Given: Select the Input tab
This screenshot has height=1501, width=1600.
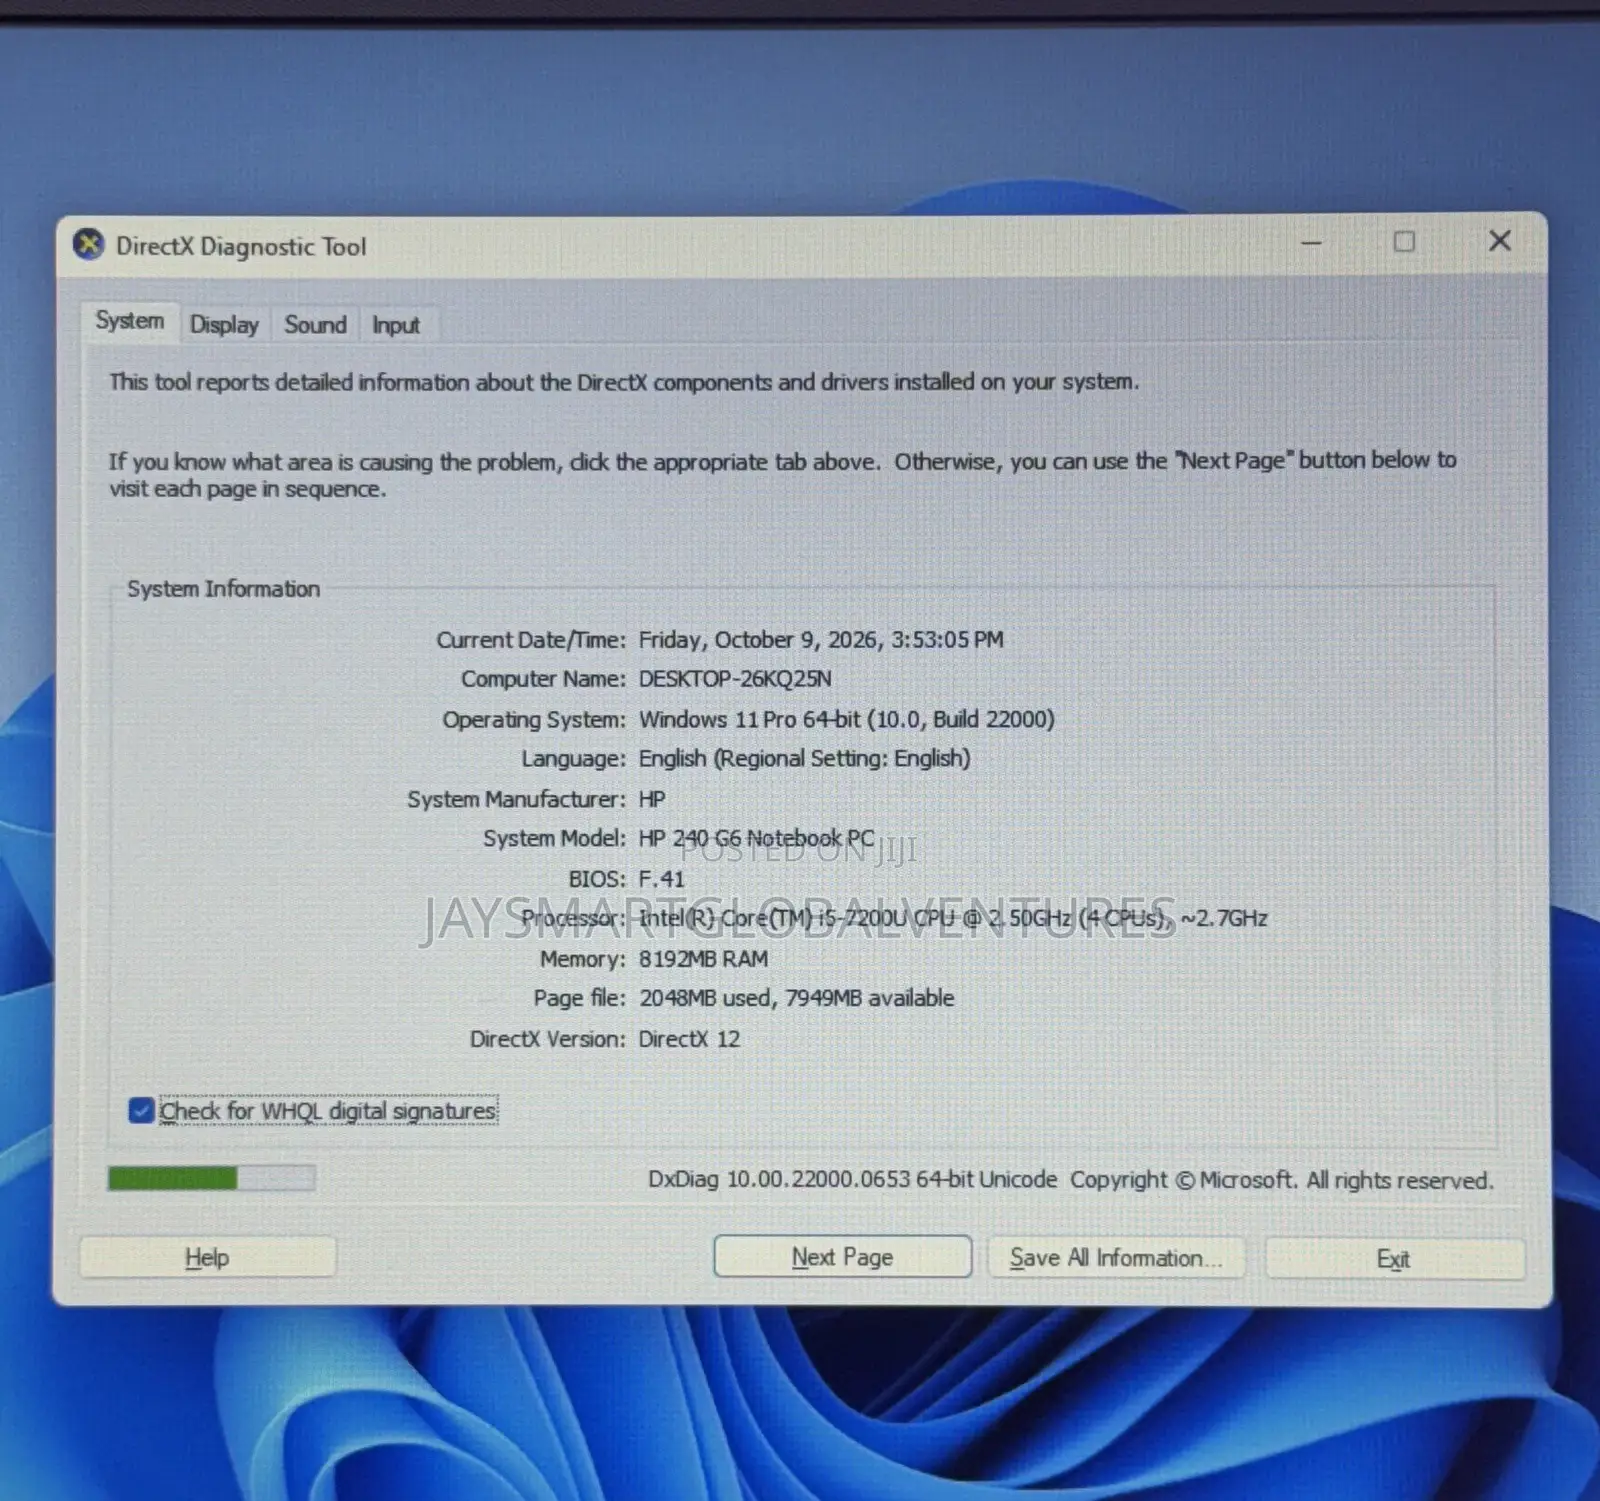Looking at the screenshot, I should [x=396, y=325].
